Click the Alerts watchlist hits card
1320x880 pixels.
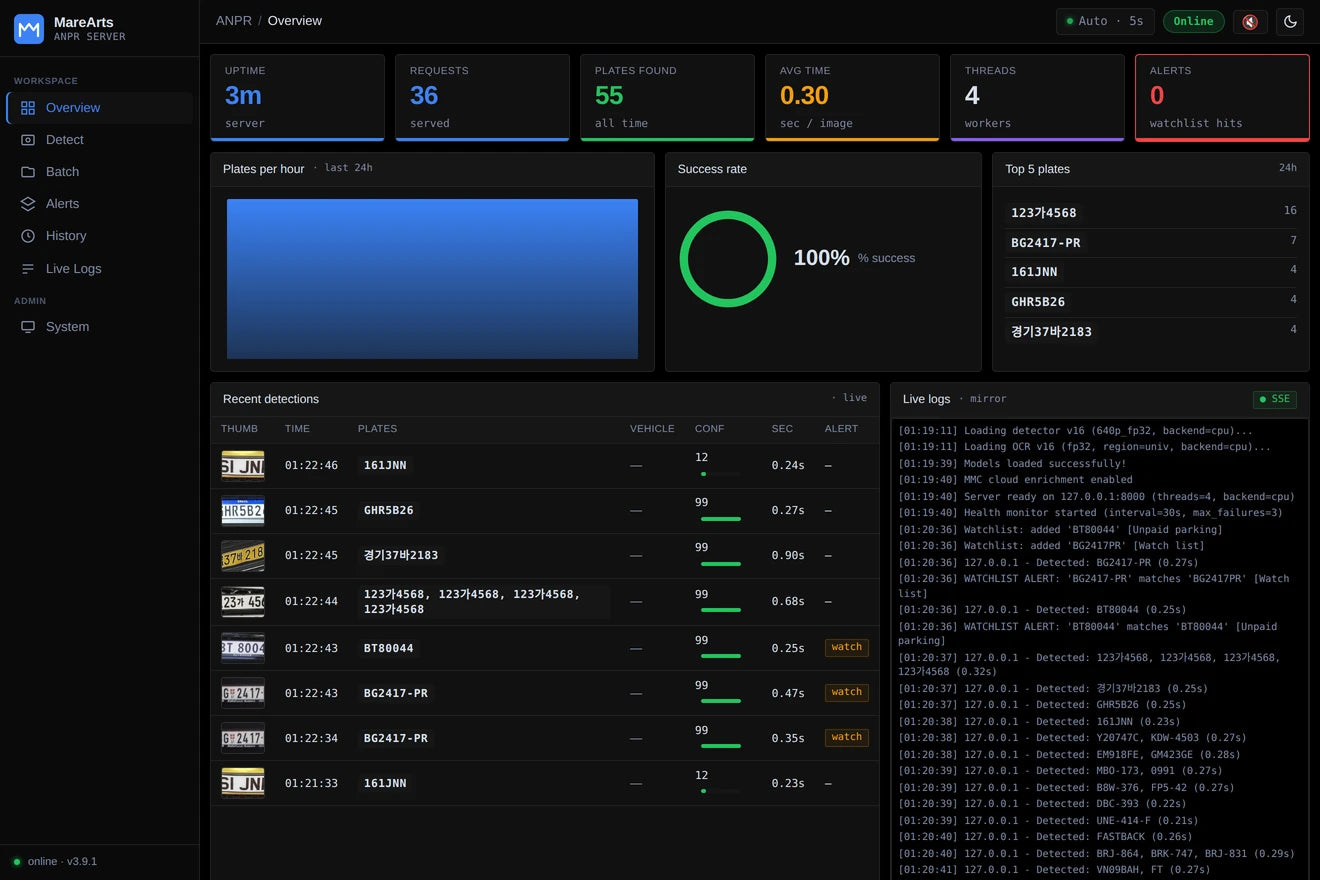[1222, 97]
